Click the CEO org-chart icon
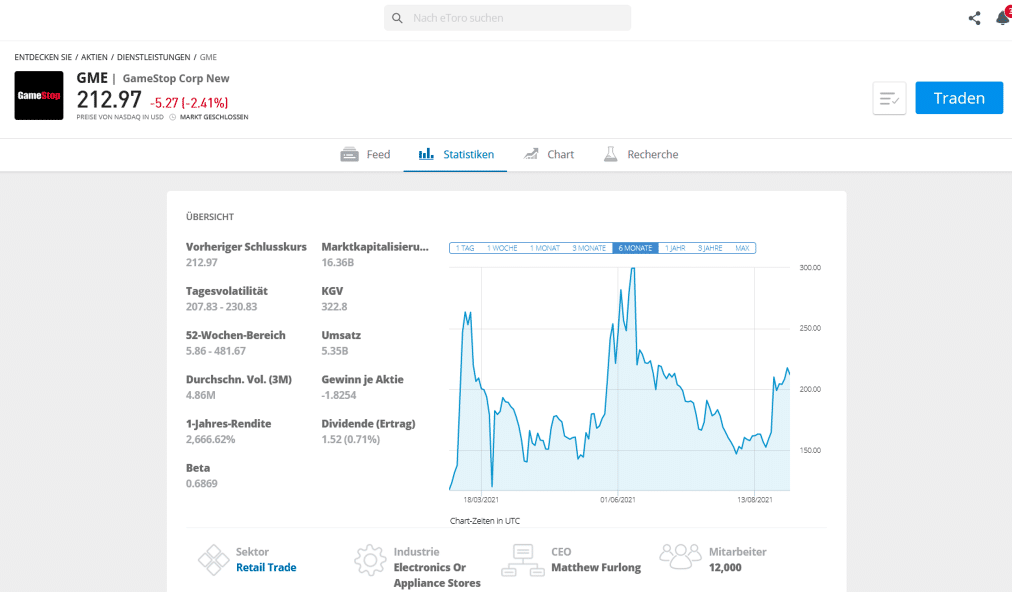The width and height of the screenshot is (1012, 592). click(523, 560)
